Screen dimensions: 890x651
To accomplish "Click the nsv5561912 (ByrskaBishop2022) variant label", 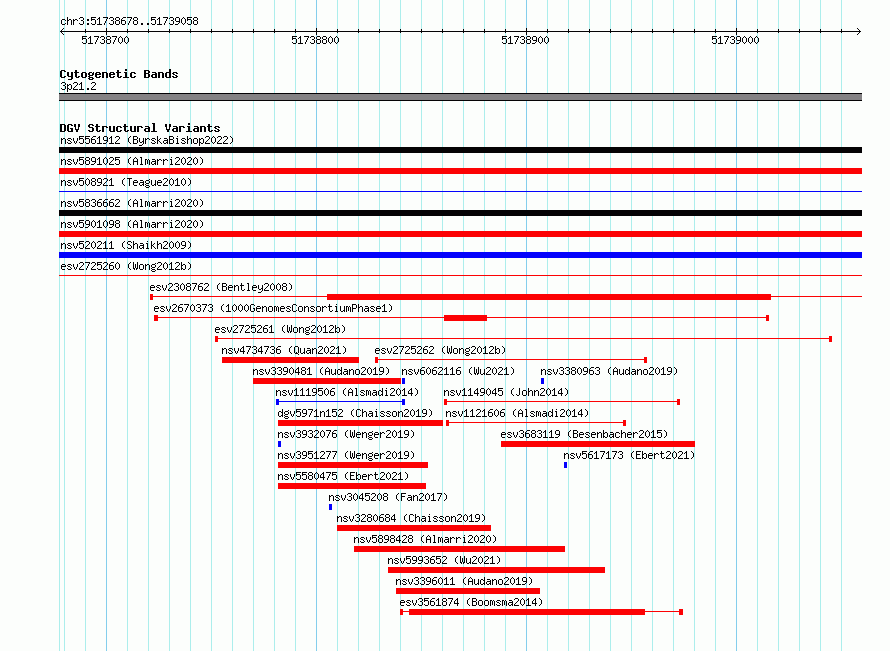I will 147,140.
